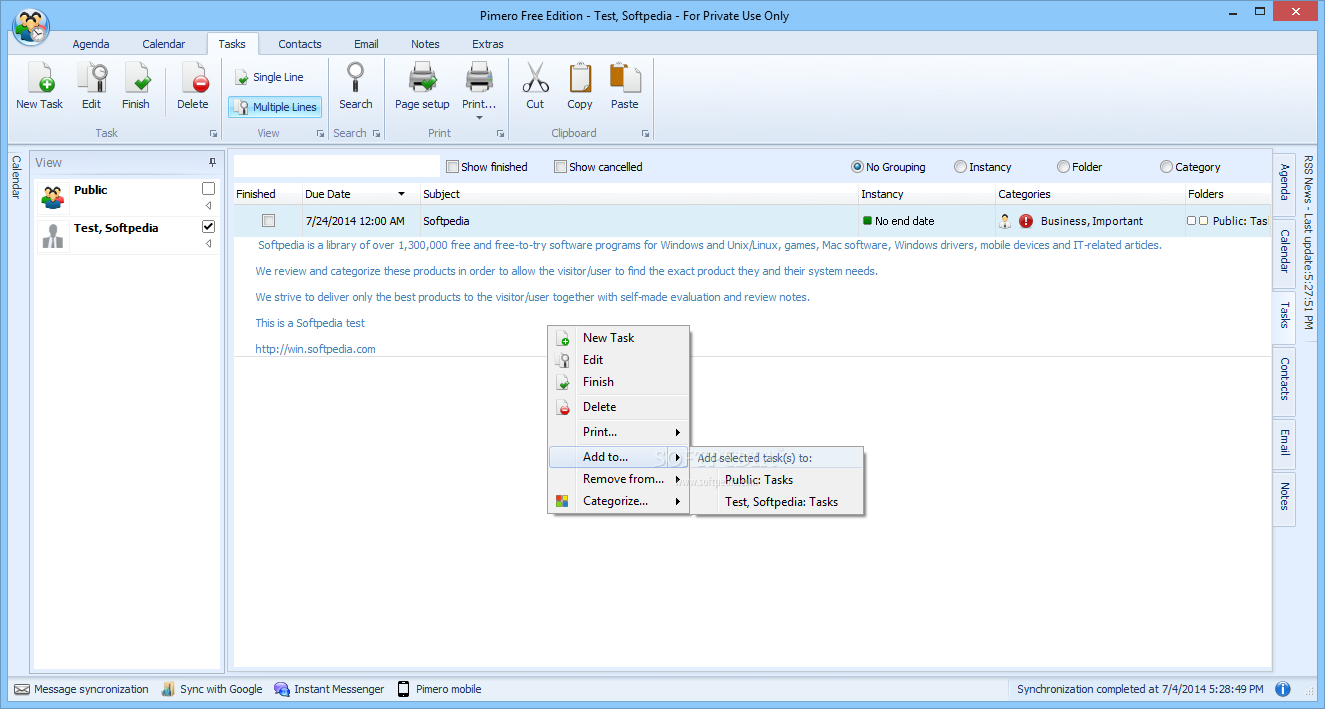The width and height of the screenshot is (1325, 709).
Task: Switch to Single Line view
Action: pos(268,77)
